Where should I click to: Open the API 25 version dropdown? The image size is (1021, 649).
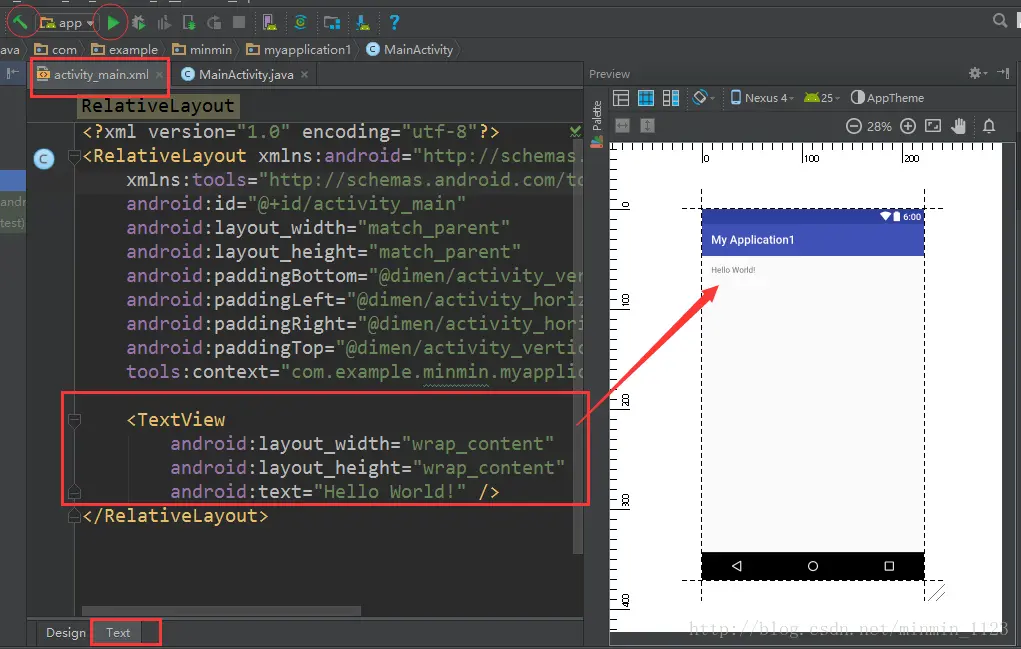point(822,98)
